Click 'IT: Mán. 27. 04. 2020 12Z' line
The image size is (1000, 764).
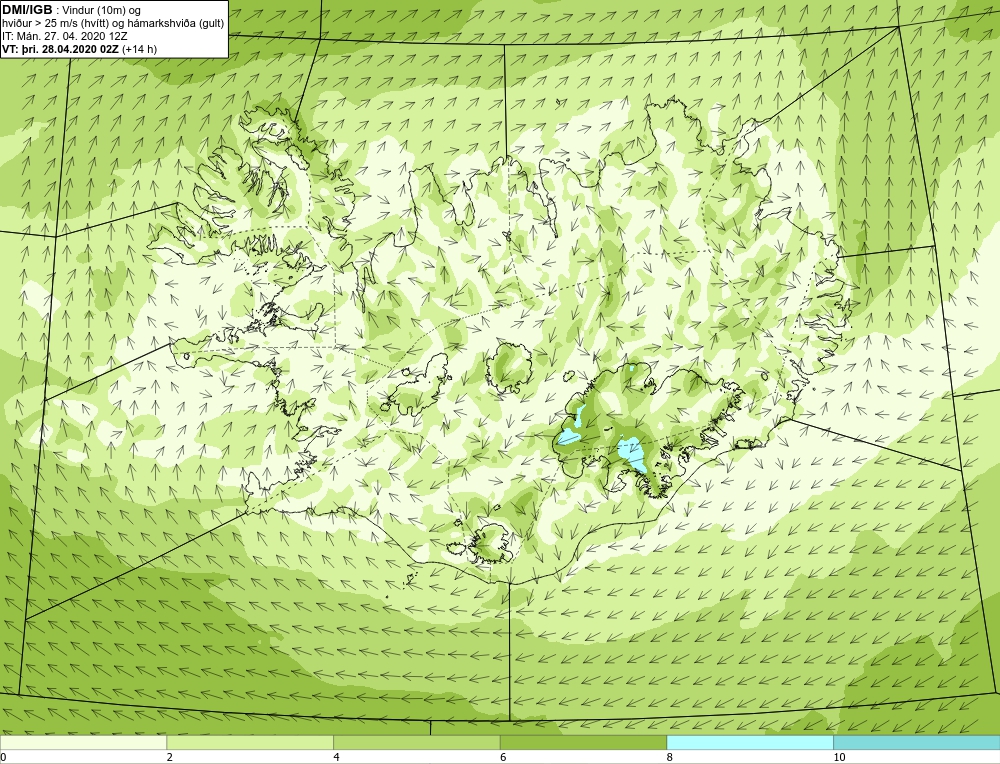pos(64,36)
